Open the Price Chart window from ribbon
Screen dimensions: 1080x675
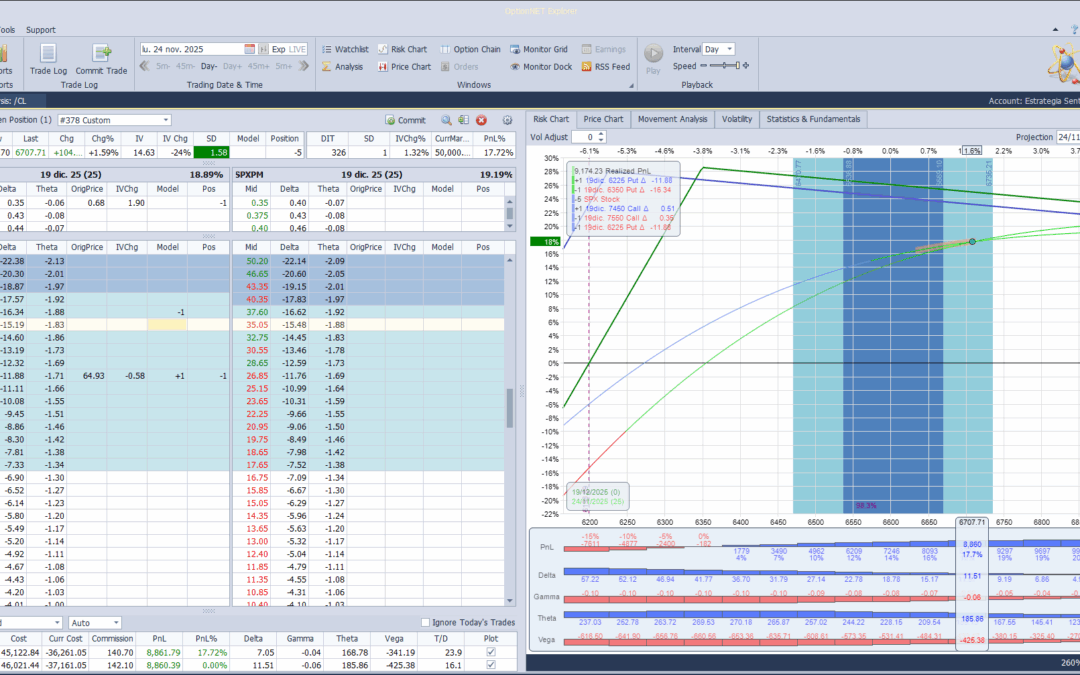pyautogui.click(x=404, y=67)
